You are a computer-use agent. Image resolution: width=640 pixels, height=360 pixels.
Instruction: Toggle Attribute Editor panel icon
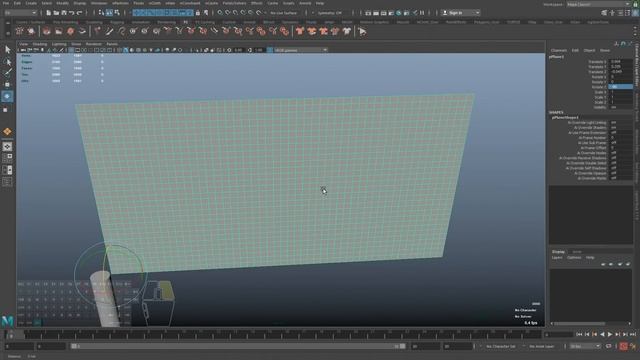tap(620, 13)
